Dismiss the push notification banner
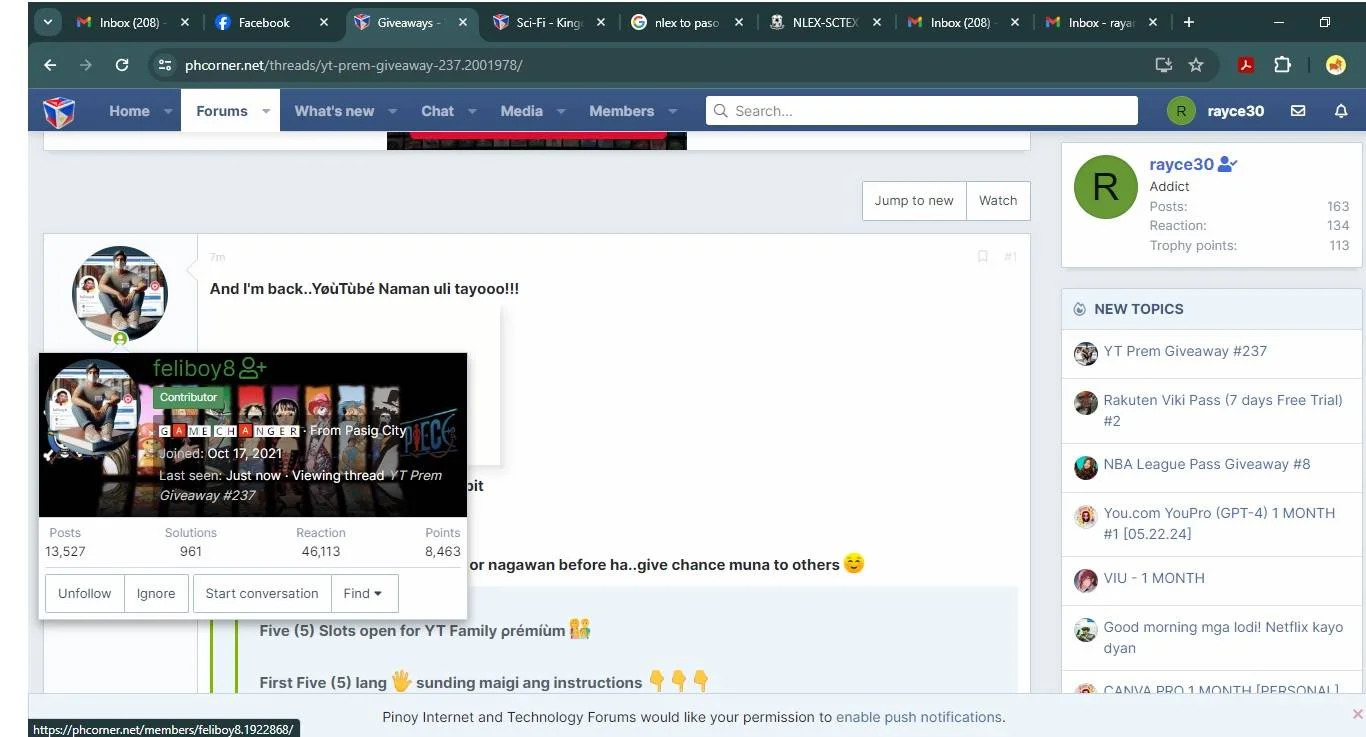 point(1357,714)
